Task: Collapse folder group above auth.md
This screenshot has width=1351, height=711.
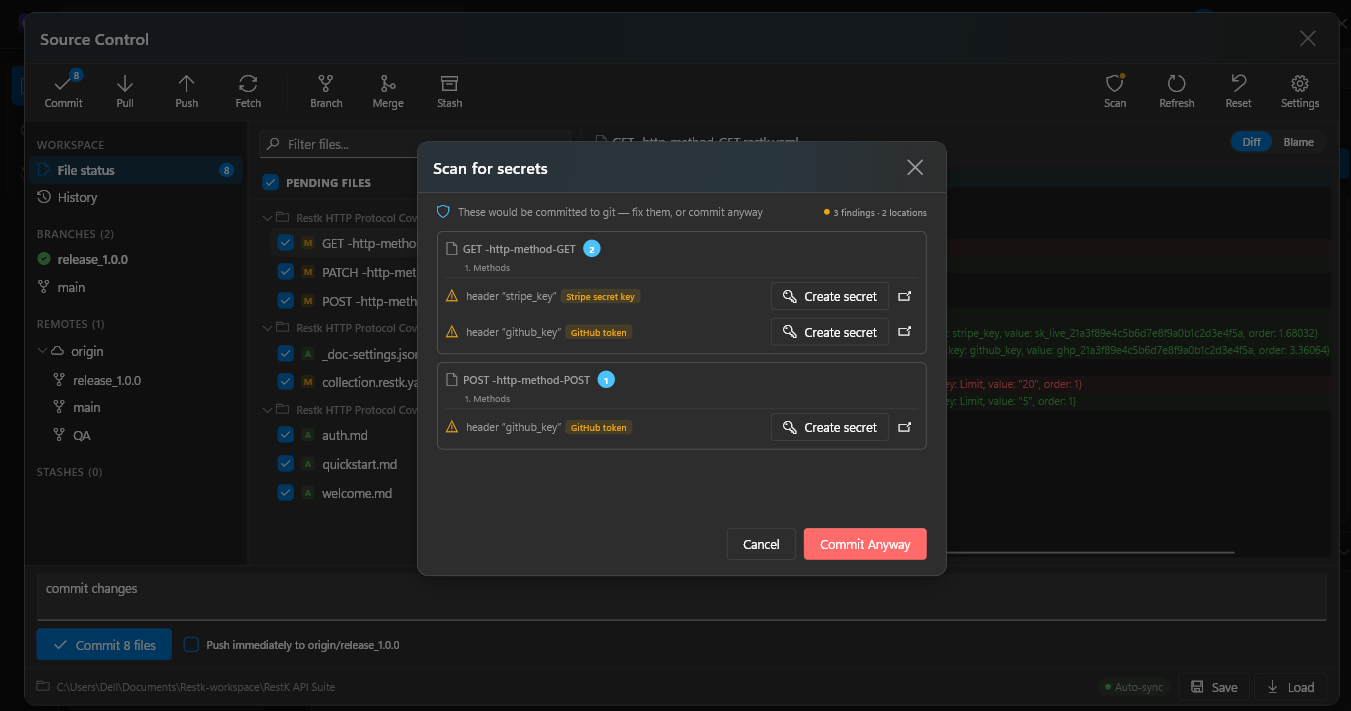Action: point(267,409)
